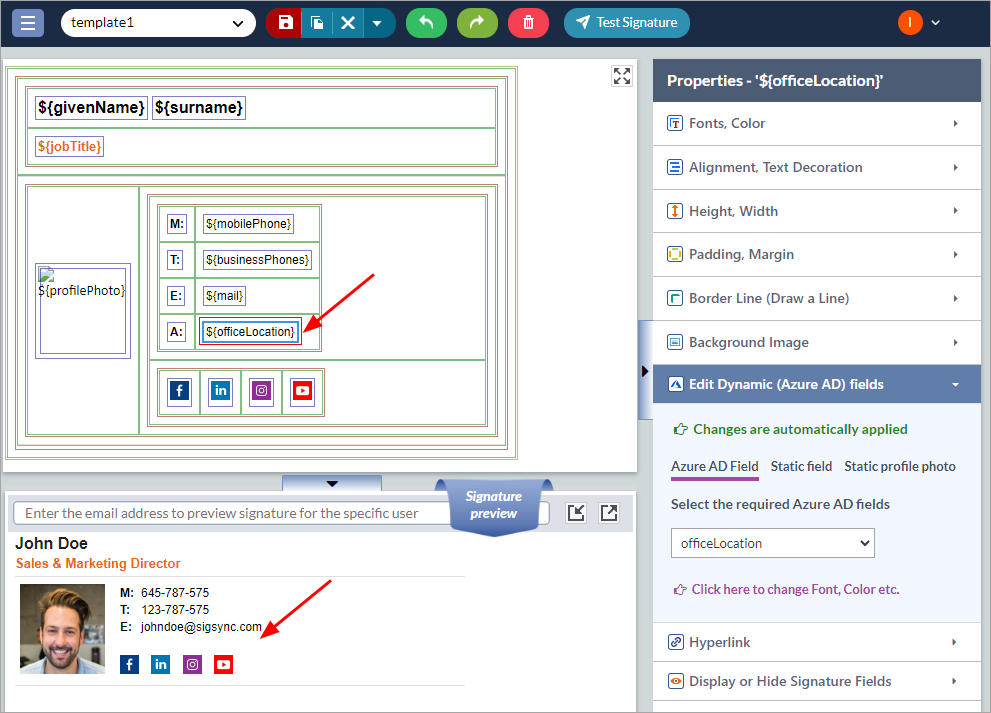Screen dimensions: 991x713
Task: Open the template1 selection dropdown
Action: point(158,23)
